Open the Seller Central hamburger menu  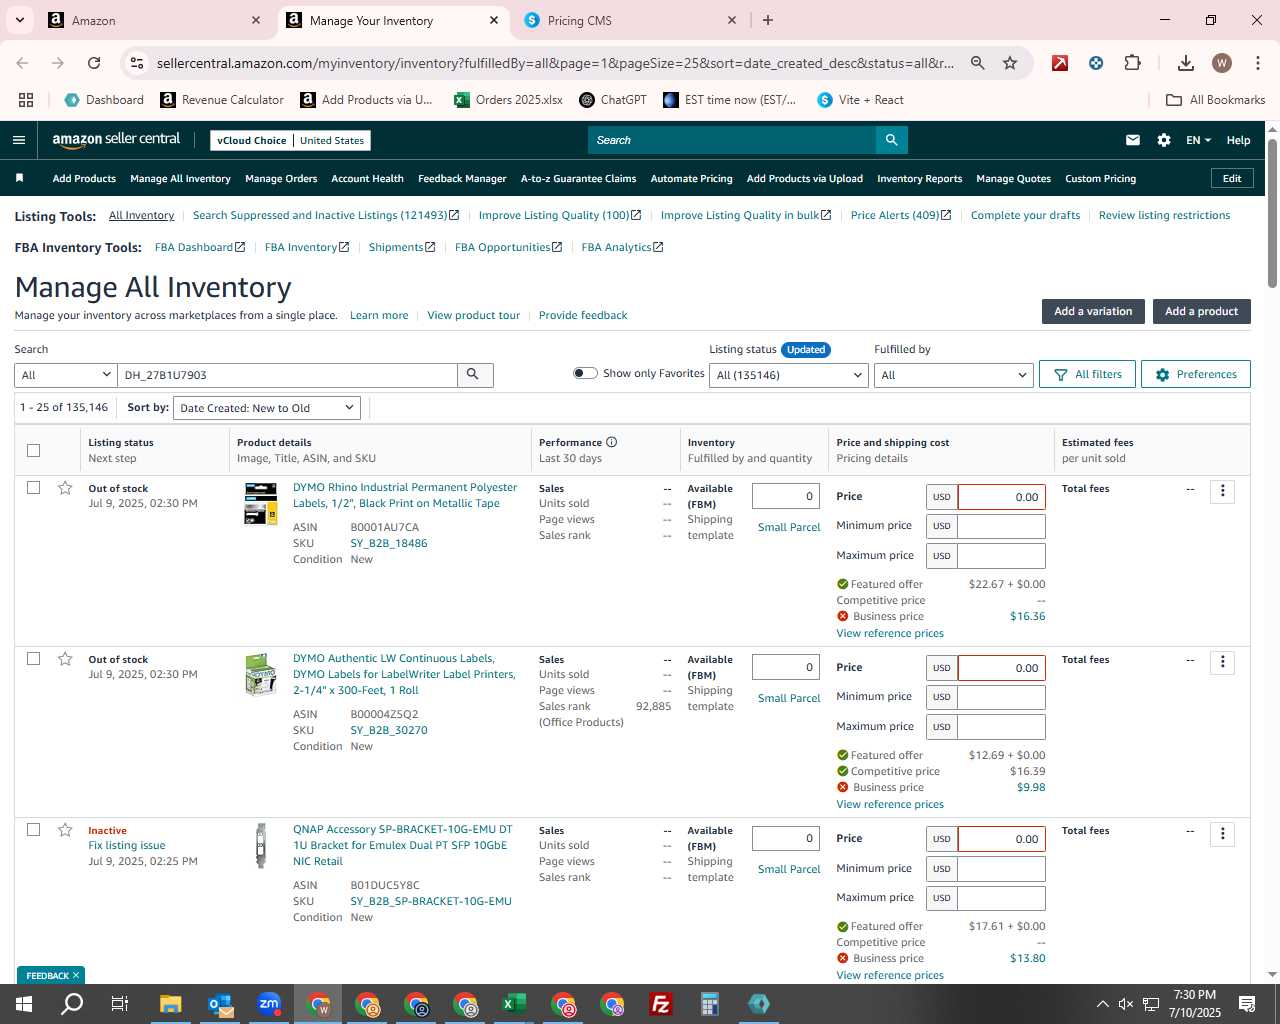point(19,140)
